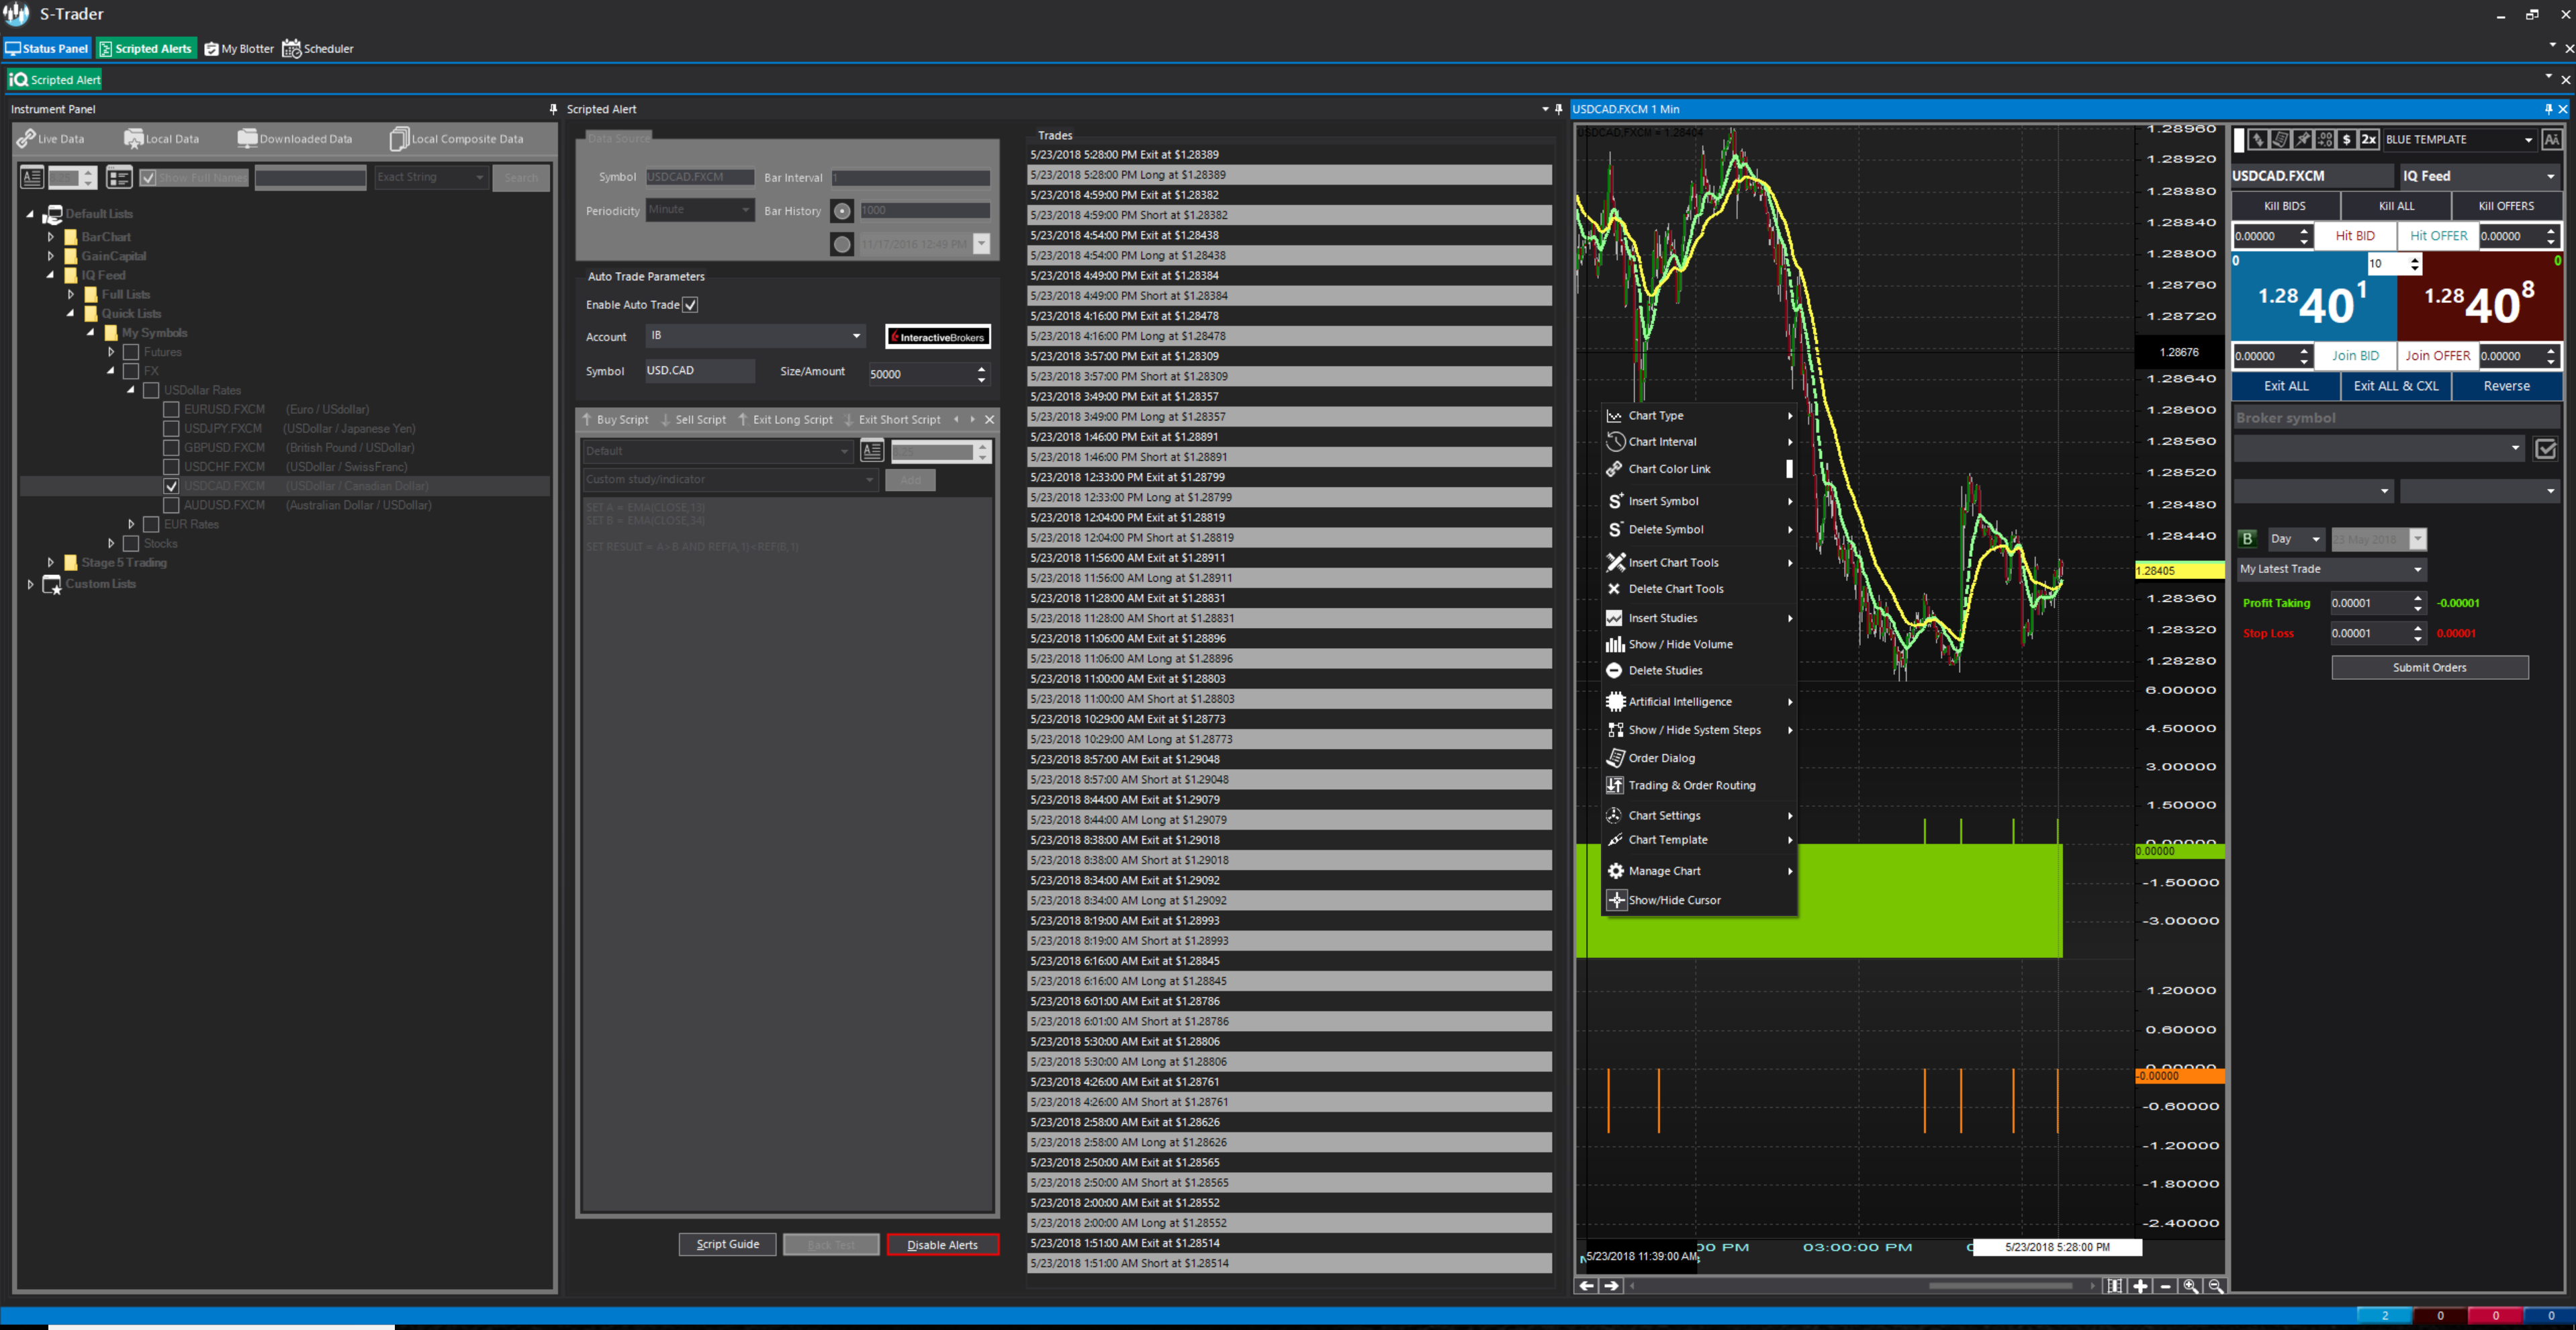Click the AA font size icon near BLUE TEMPLATE

coord(2551,140)
